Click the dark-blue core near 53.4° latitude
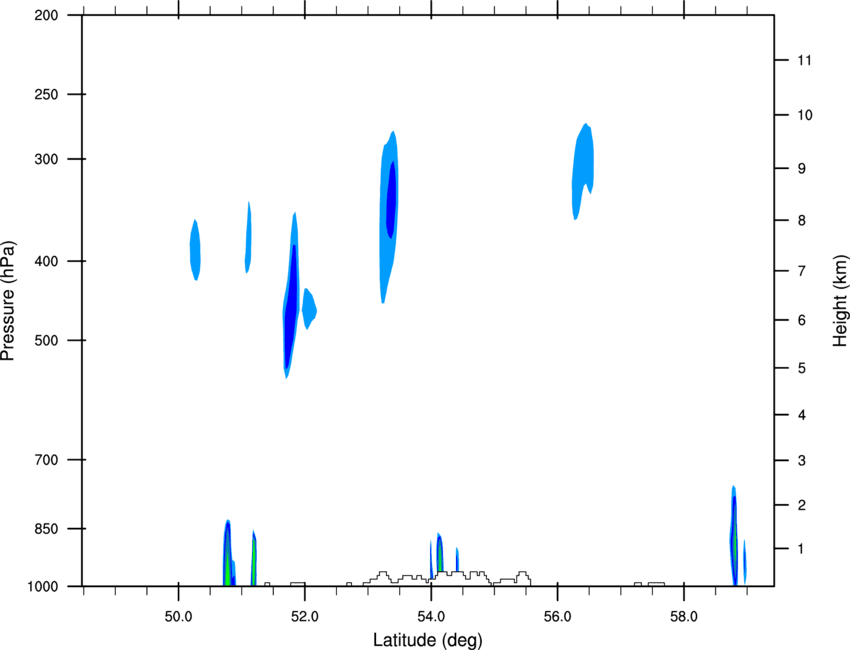Screen dimensions: 850x650 tap(391, 201)
